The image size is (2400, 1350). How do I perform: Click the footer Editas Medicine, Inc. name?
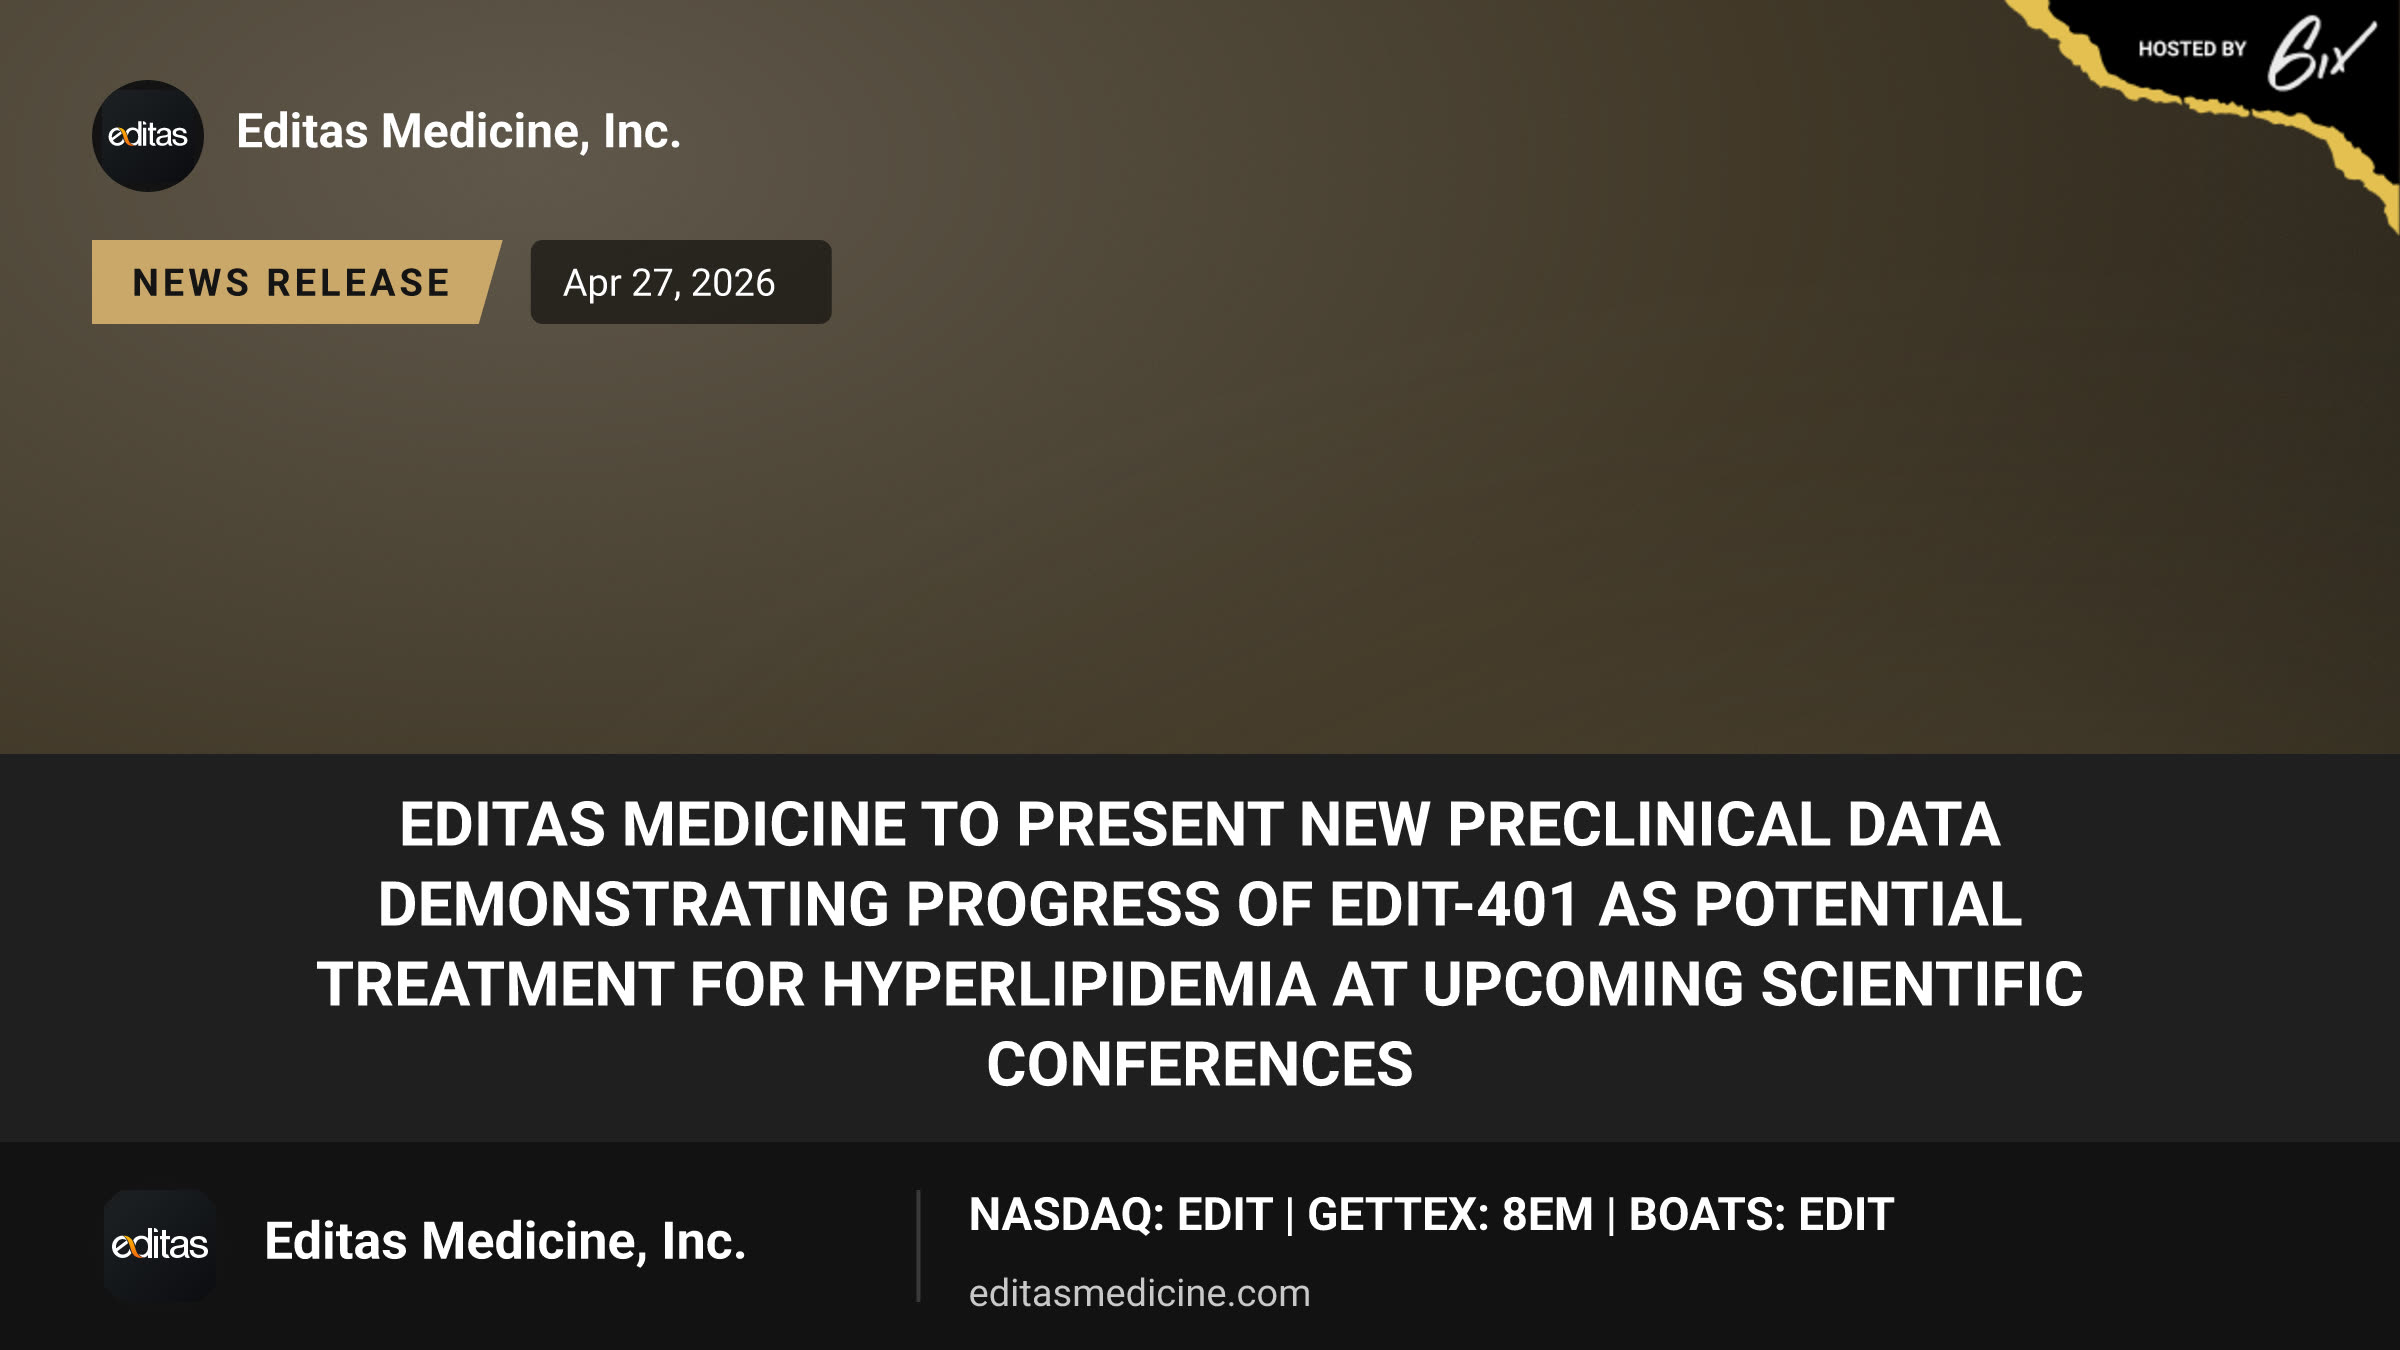coord(505,1242)
